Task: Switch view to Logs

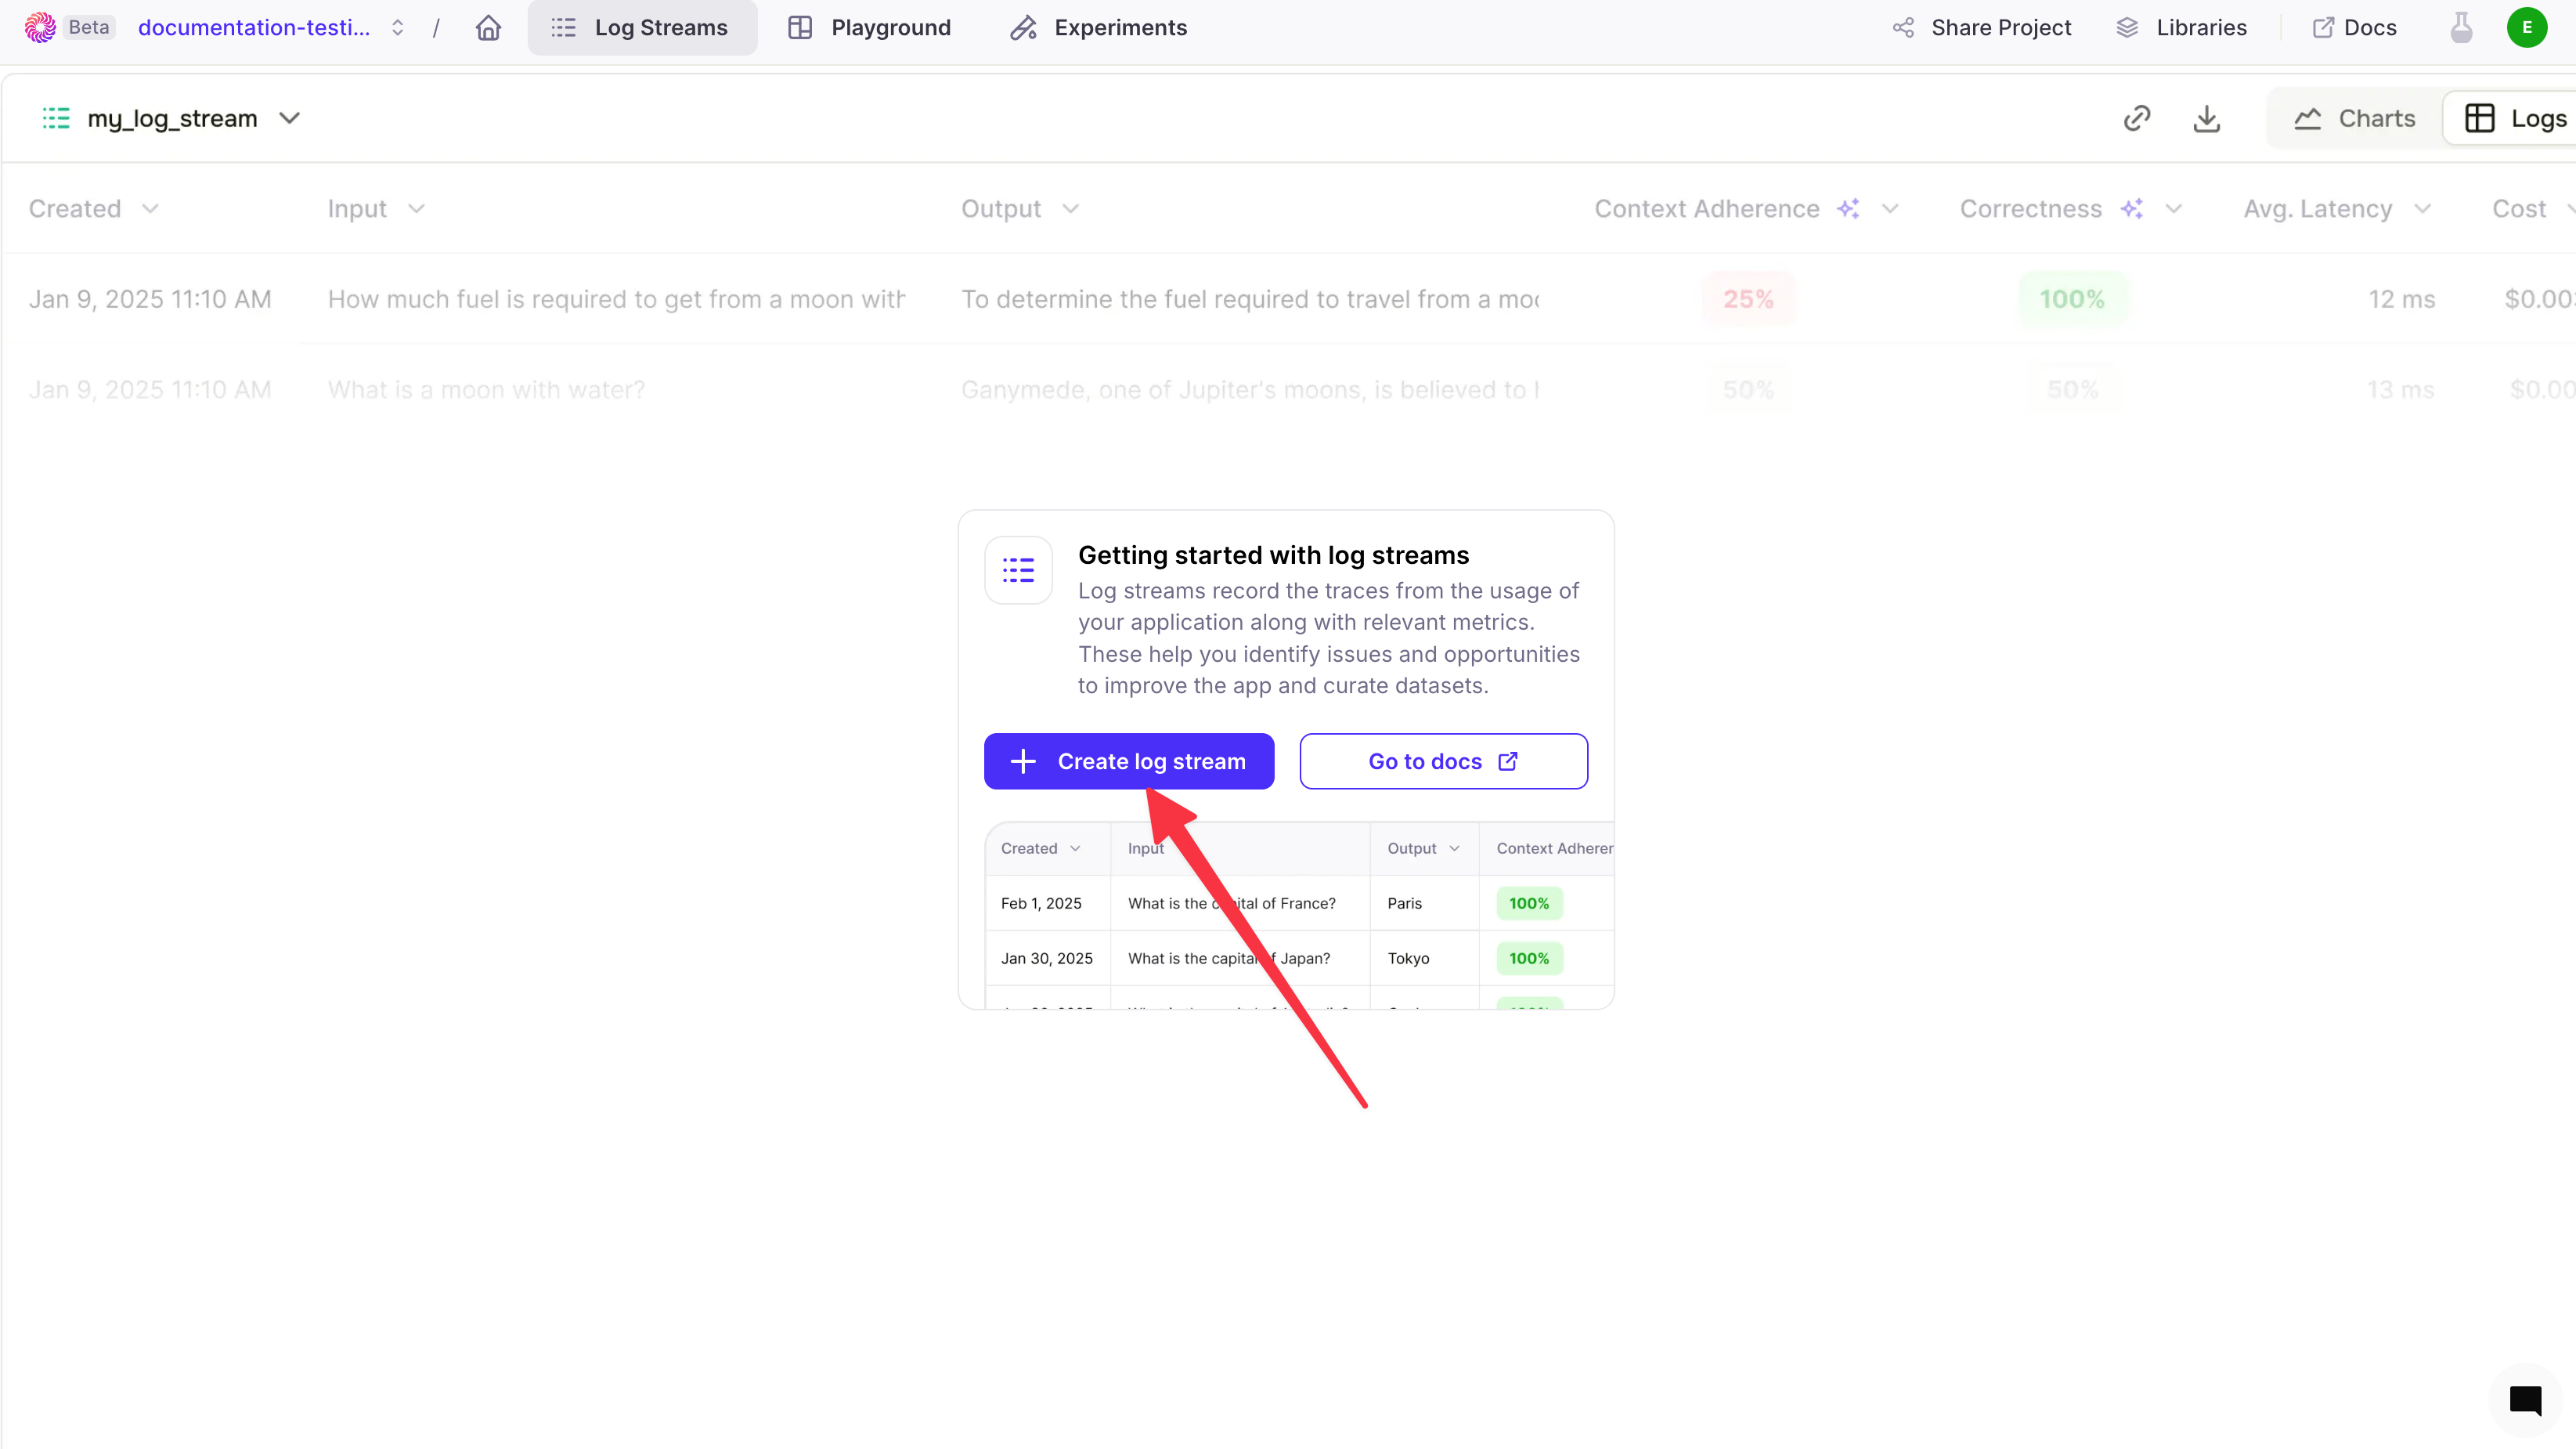Action: tap(2513, 118)
